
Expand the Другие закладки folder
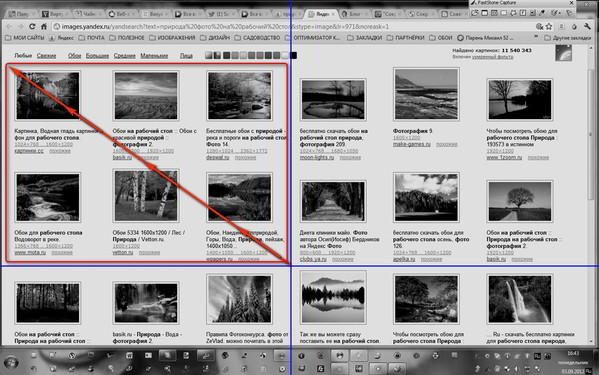pos(567,38)
